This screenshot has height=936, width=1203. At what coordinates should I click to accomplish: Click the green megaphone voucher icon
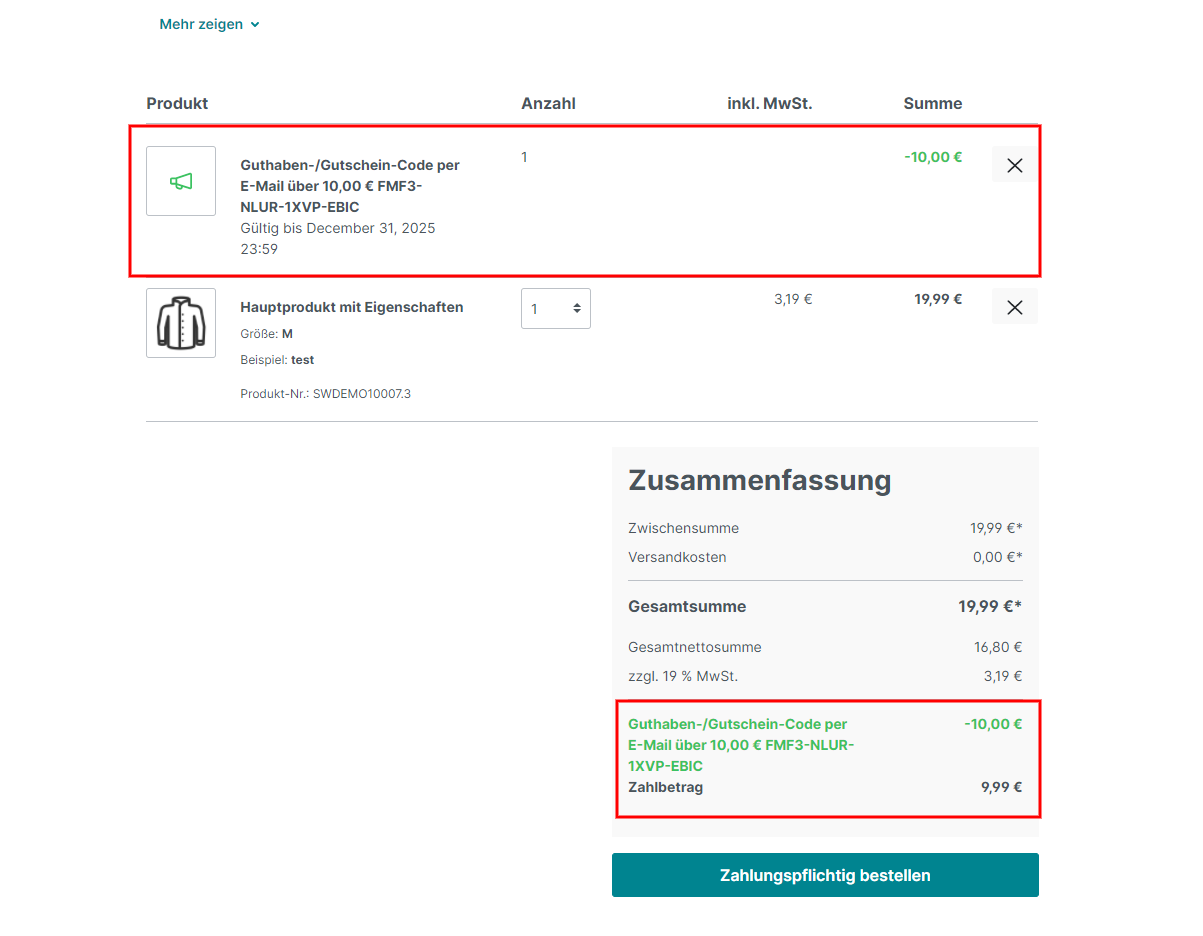pyautogui.click(x=181, y=181)
